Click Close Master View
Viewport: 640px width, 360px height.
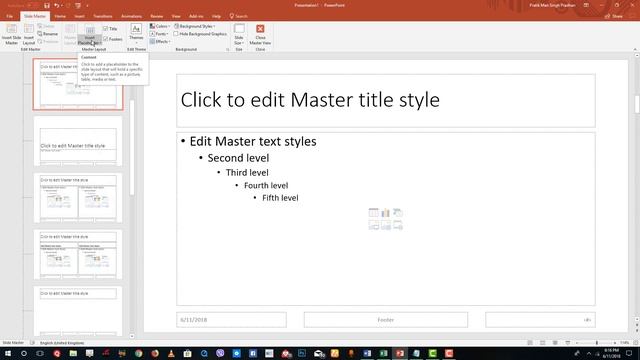click(x=260, y=34)
